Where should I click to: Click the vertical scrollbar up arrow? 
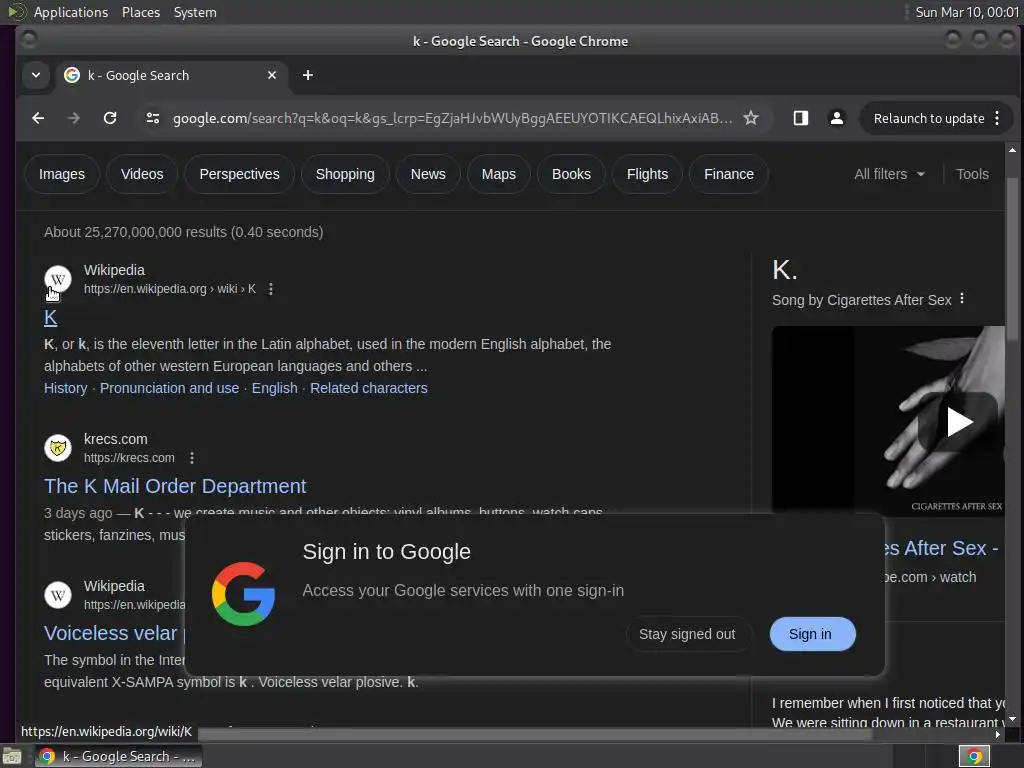tap(1012, 150)
